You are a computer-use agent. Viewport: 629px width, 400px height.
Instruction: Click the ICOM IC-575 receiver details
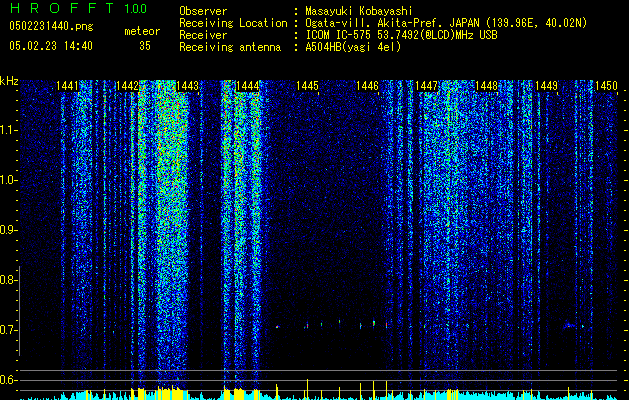pyautogui.click(x=401, y=35)
